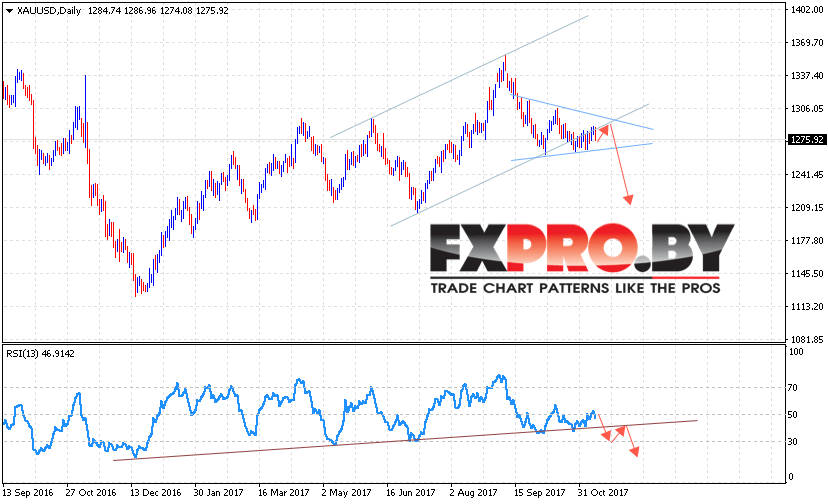Click the date label 2 Aug 2017

pos(474,492)
